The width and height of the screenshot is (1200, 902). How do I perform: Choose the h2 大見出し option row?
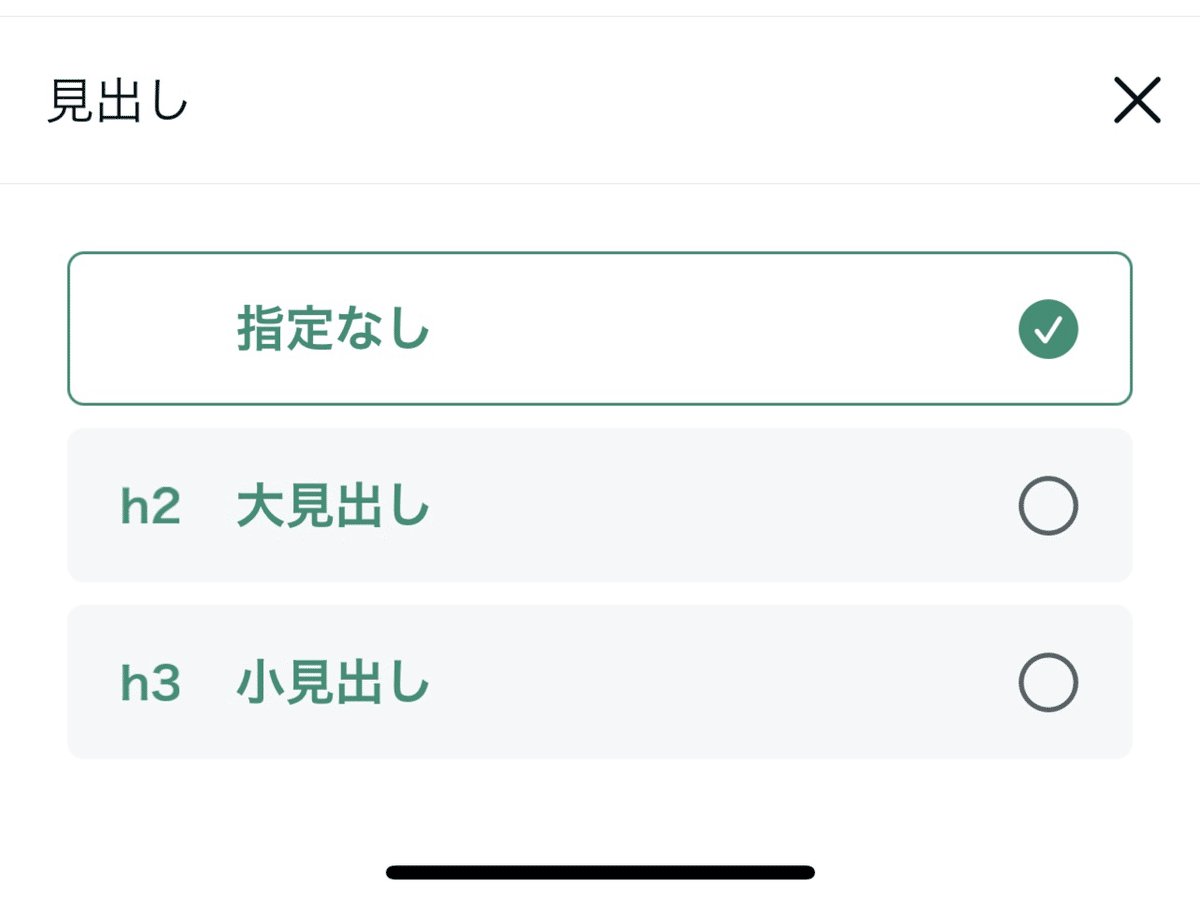pyautogui.click(x=600, y=505)
